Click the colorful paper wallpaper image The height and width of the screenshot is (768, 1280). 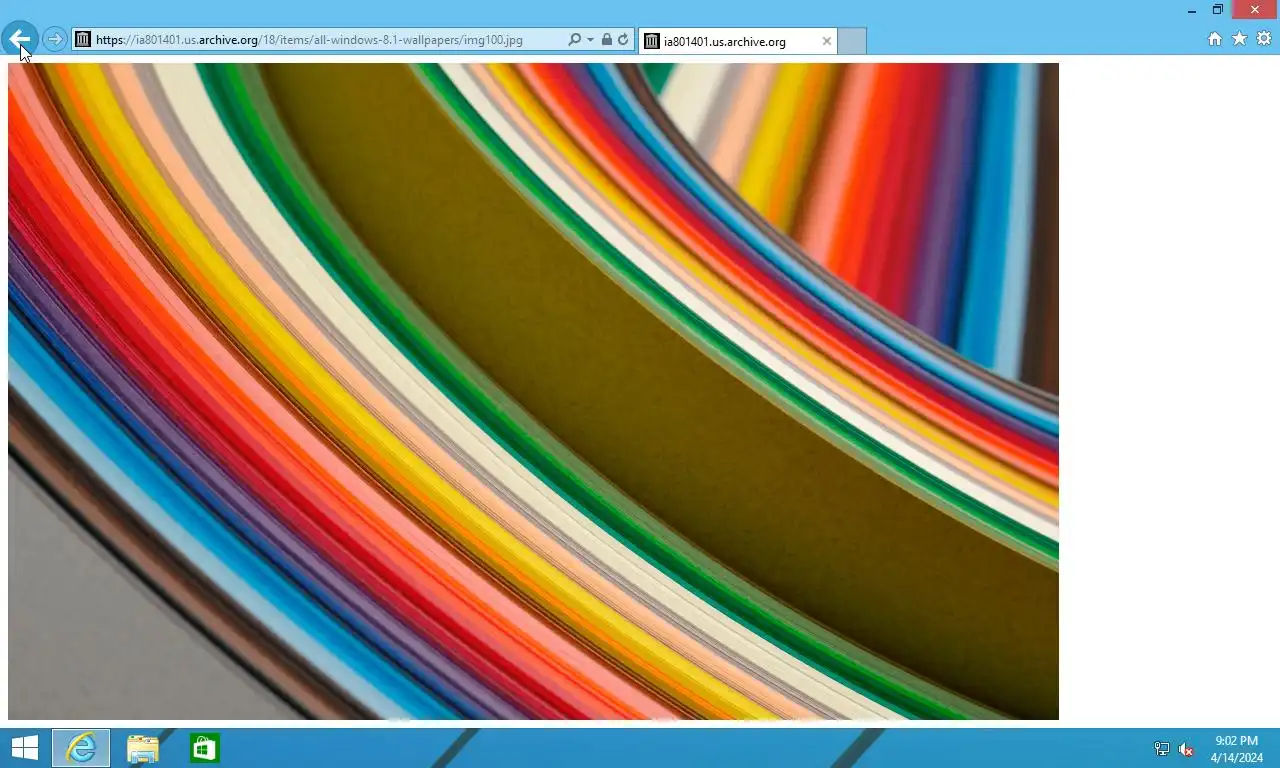tap(533, 391)
